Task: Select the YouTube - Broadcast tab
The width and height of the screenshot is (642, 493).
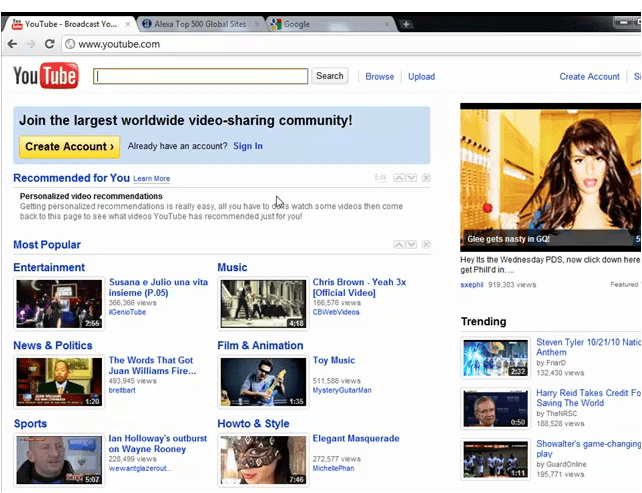Action: pos(70,24)
